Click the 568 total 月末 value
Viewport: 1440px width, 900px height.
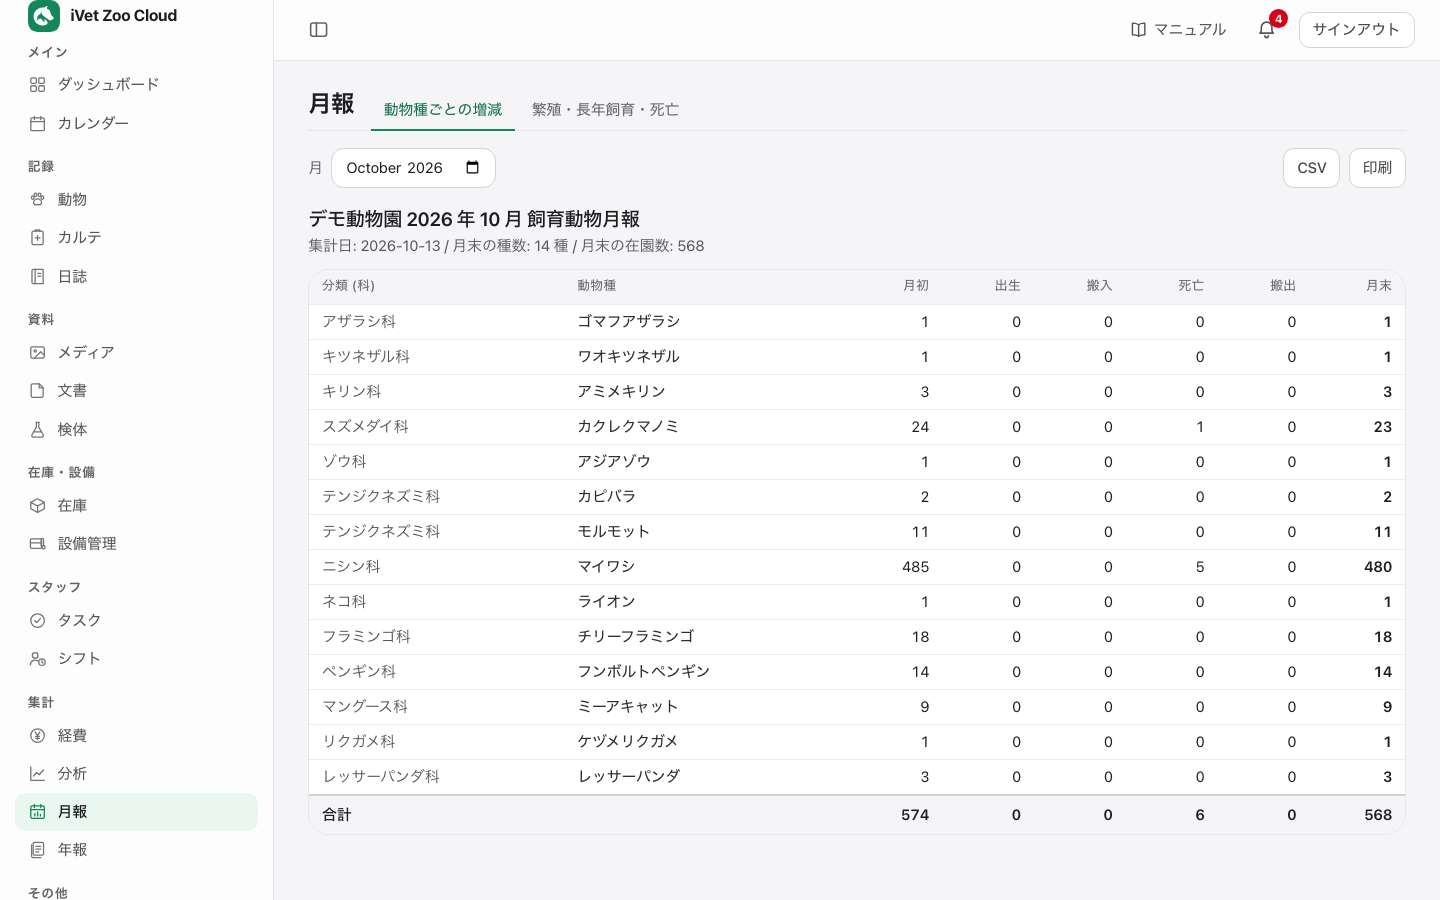point(1378,815)
